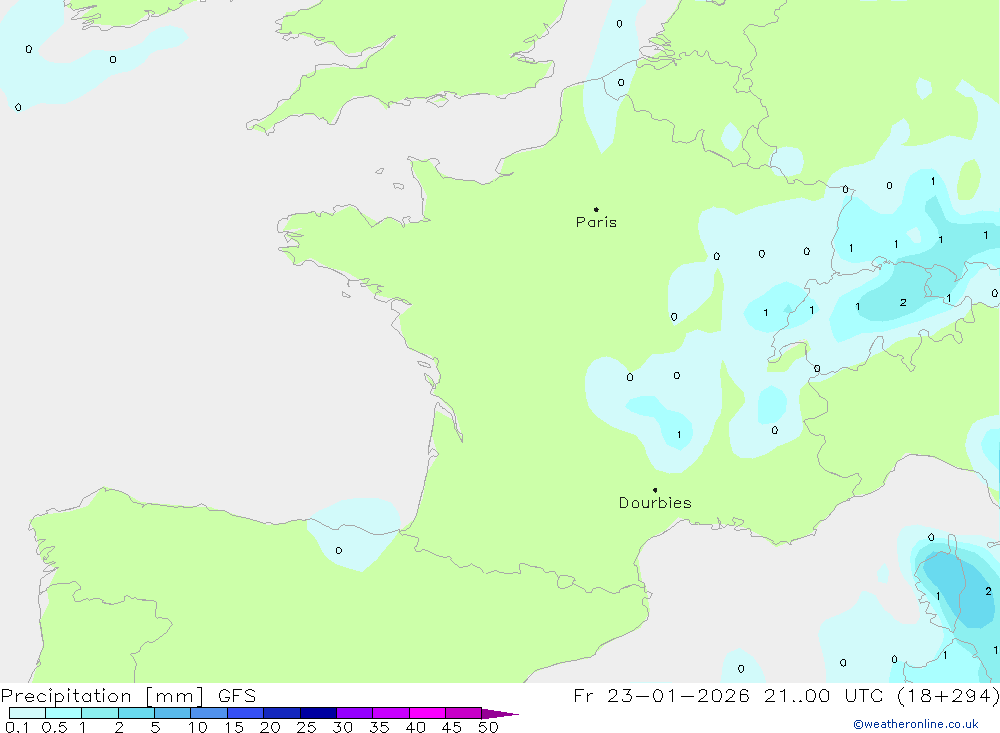Pick the 15–20 mm legend swatch

pyautogui.click(x=246, y=713)
